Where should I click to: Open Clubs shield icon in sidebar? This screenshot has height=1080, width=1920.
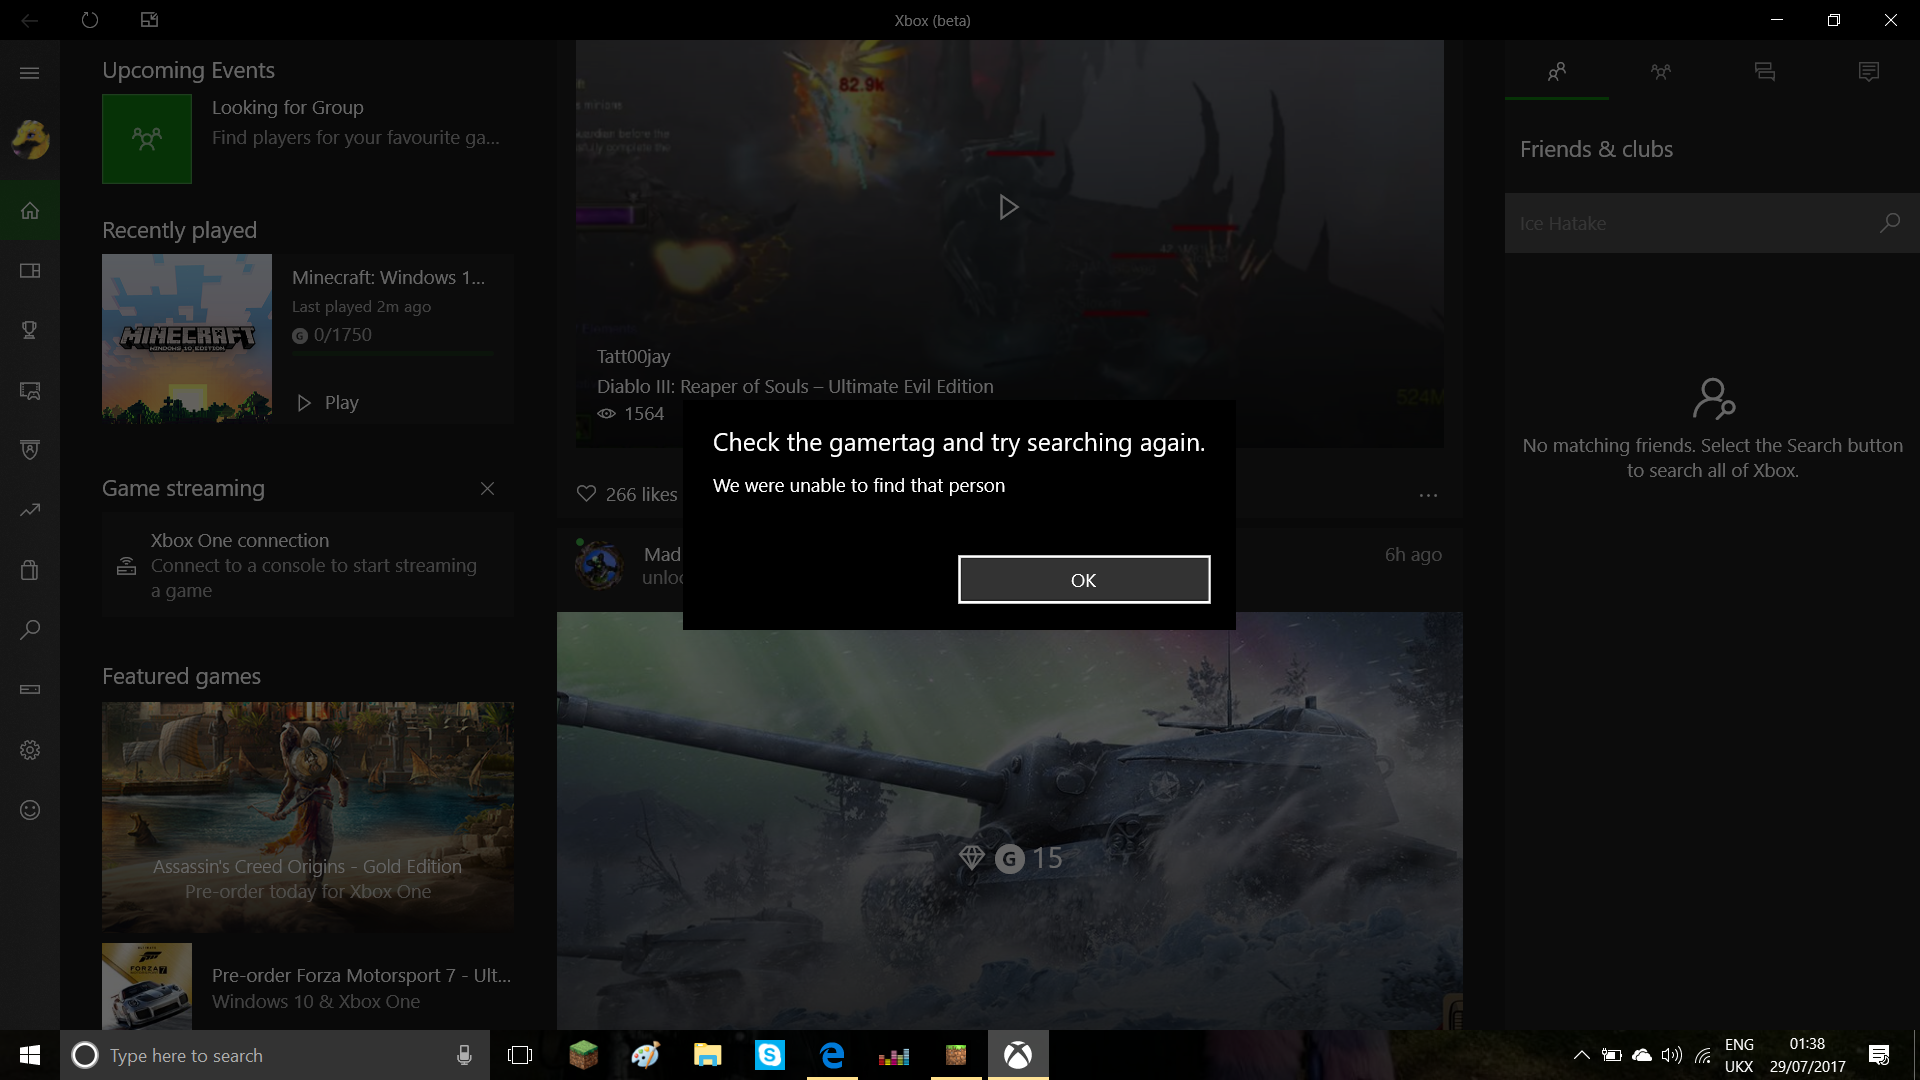30,450
